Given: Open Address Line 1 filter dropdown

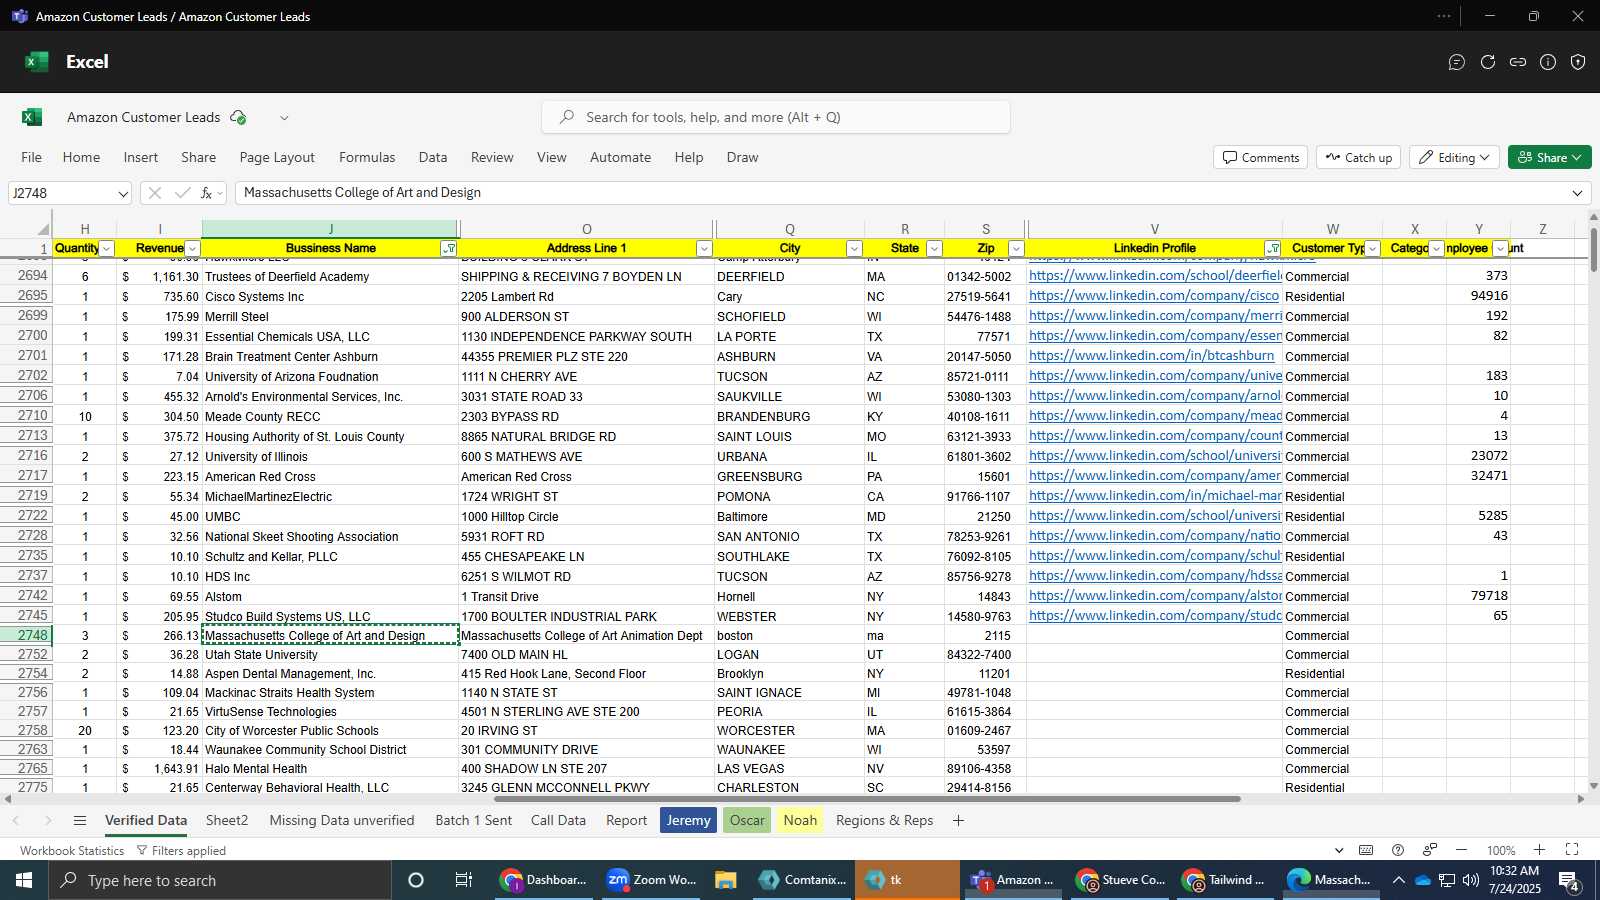Looking at the screenshot, I should tap(704, 248).
